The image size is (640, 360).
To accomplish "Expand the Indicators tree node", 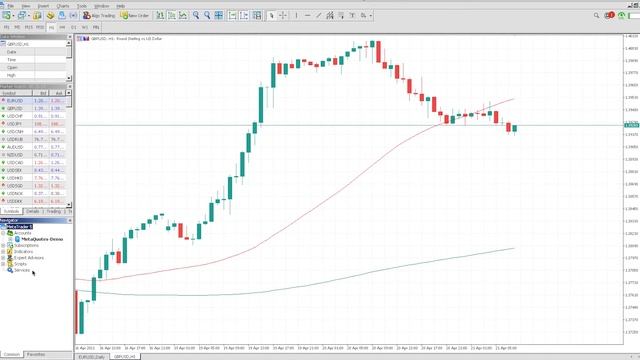I will click(3, 252).
